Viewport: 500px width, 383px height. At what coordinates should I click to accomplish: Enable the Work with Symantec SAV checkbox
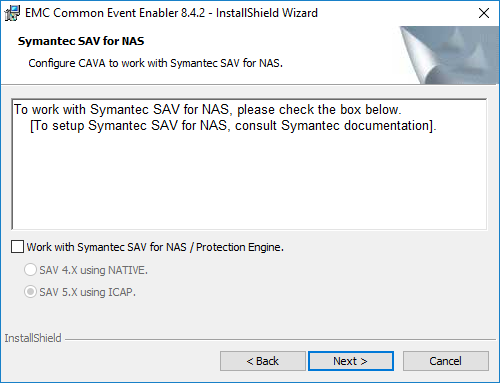17,247
